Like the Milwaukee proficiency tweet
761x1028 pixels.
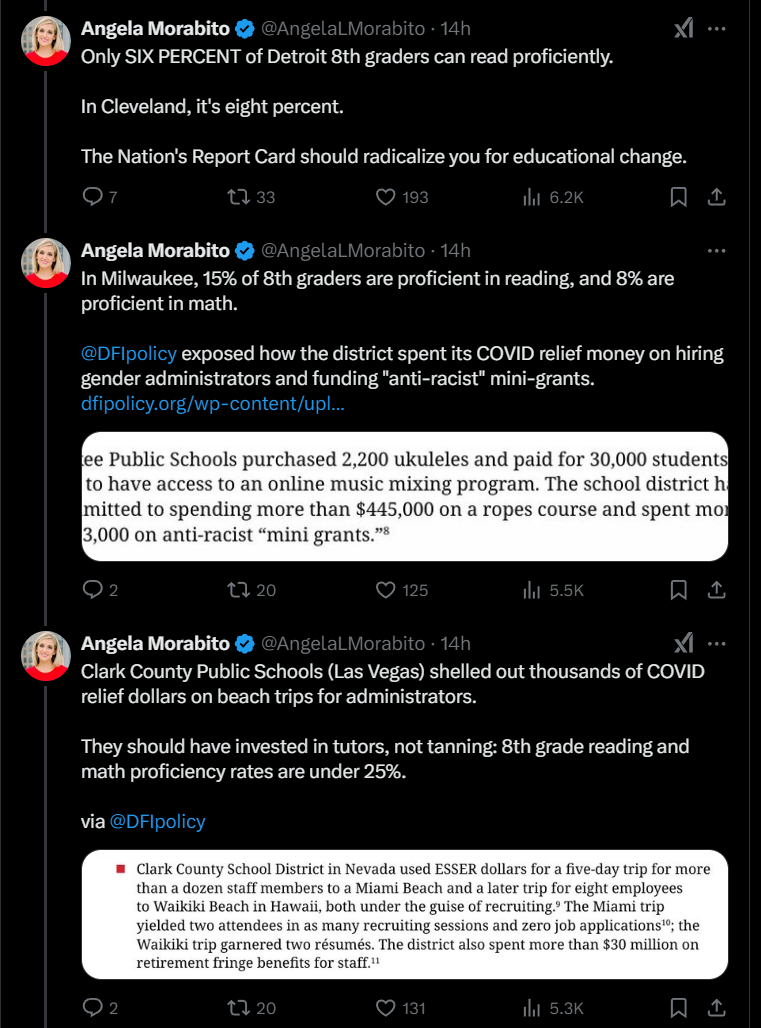386,590
